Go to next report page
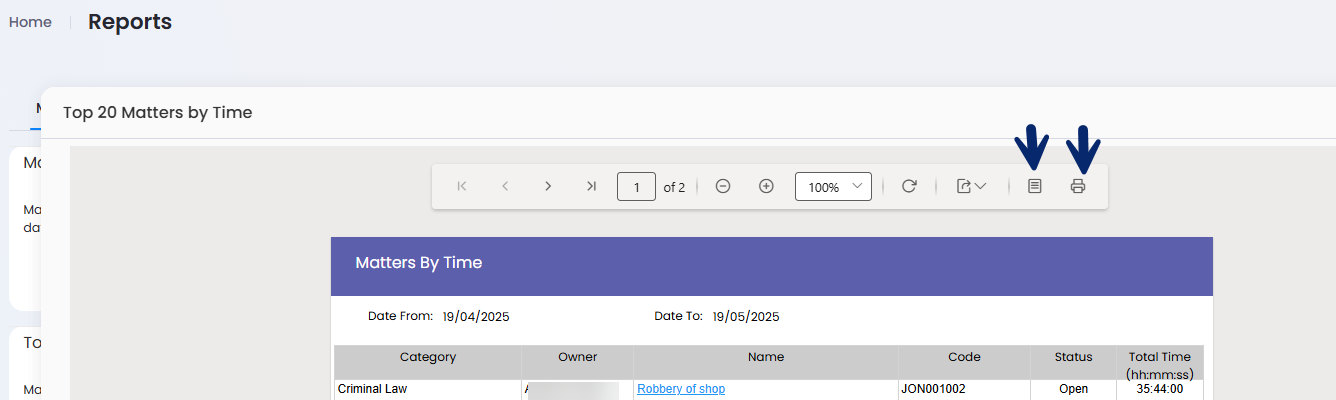 (548, 186)
